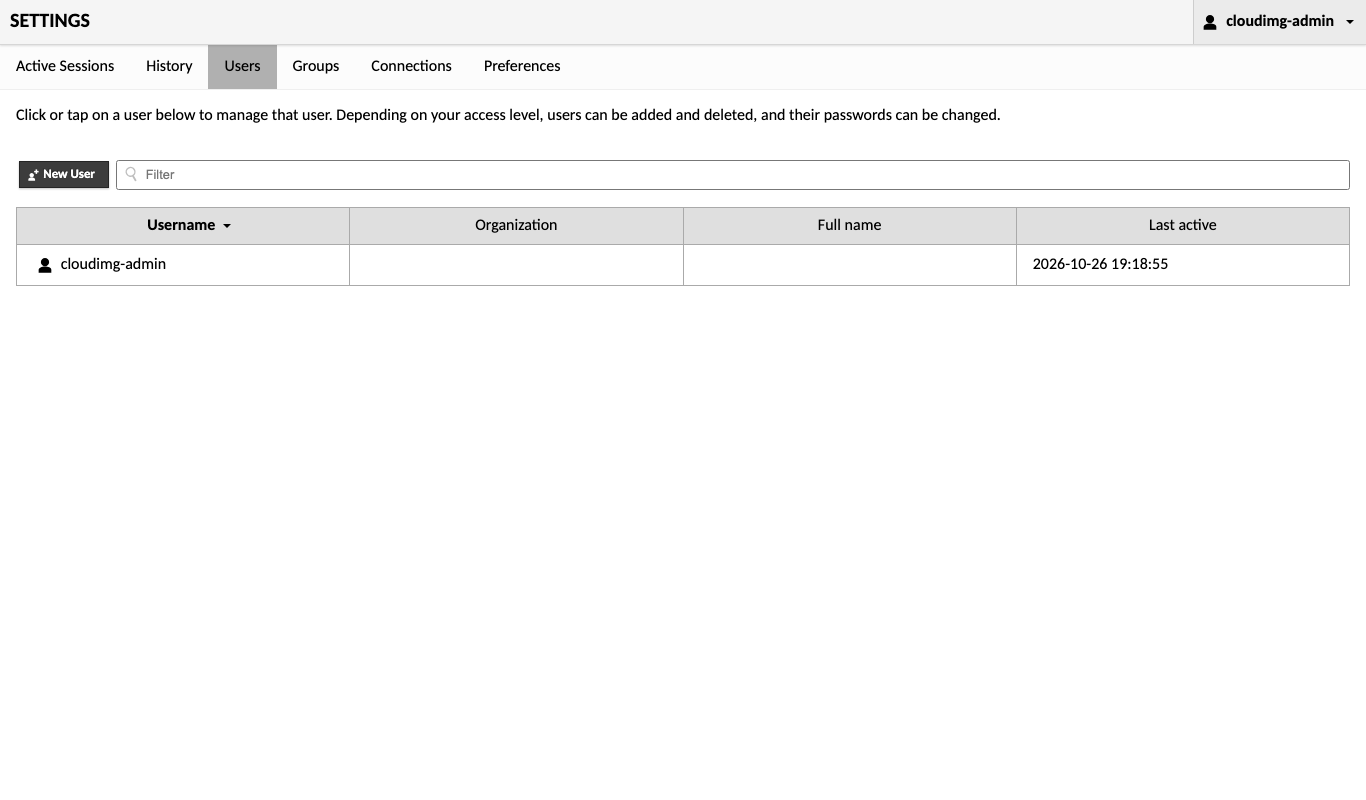Focus the Filter search field

pos(733,174)
